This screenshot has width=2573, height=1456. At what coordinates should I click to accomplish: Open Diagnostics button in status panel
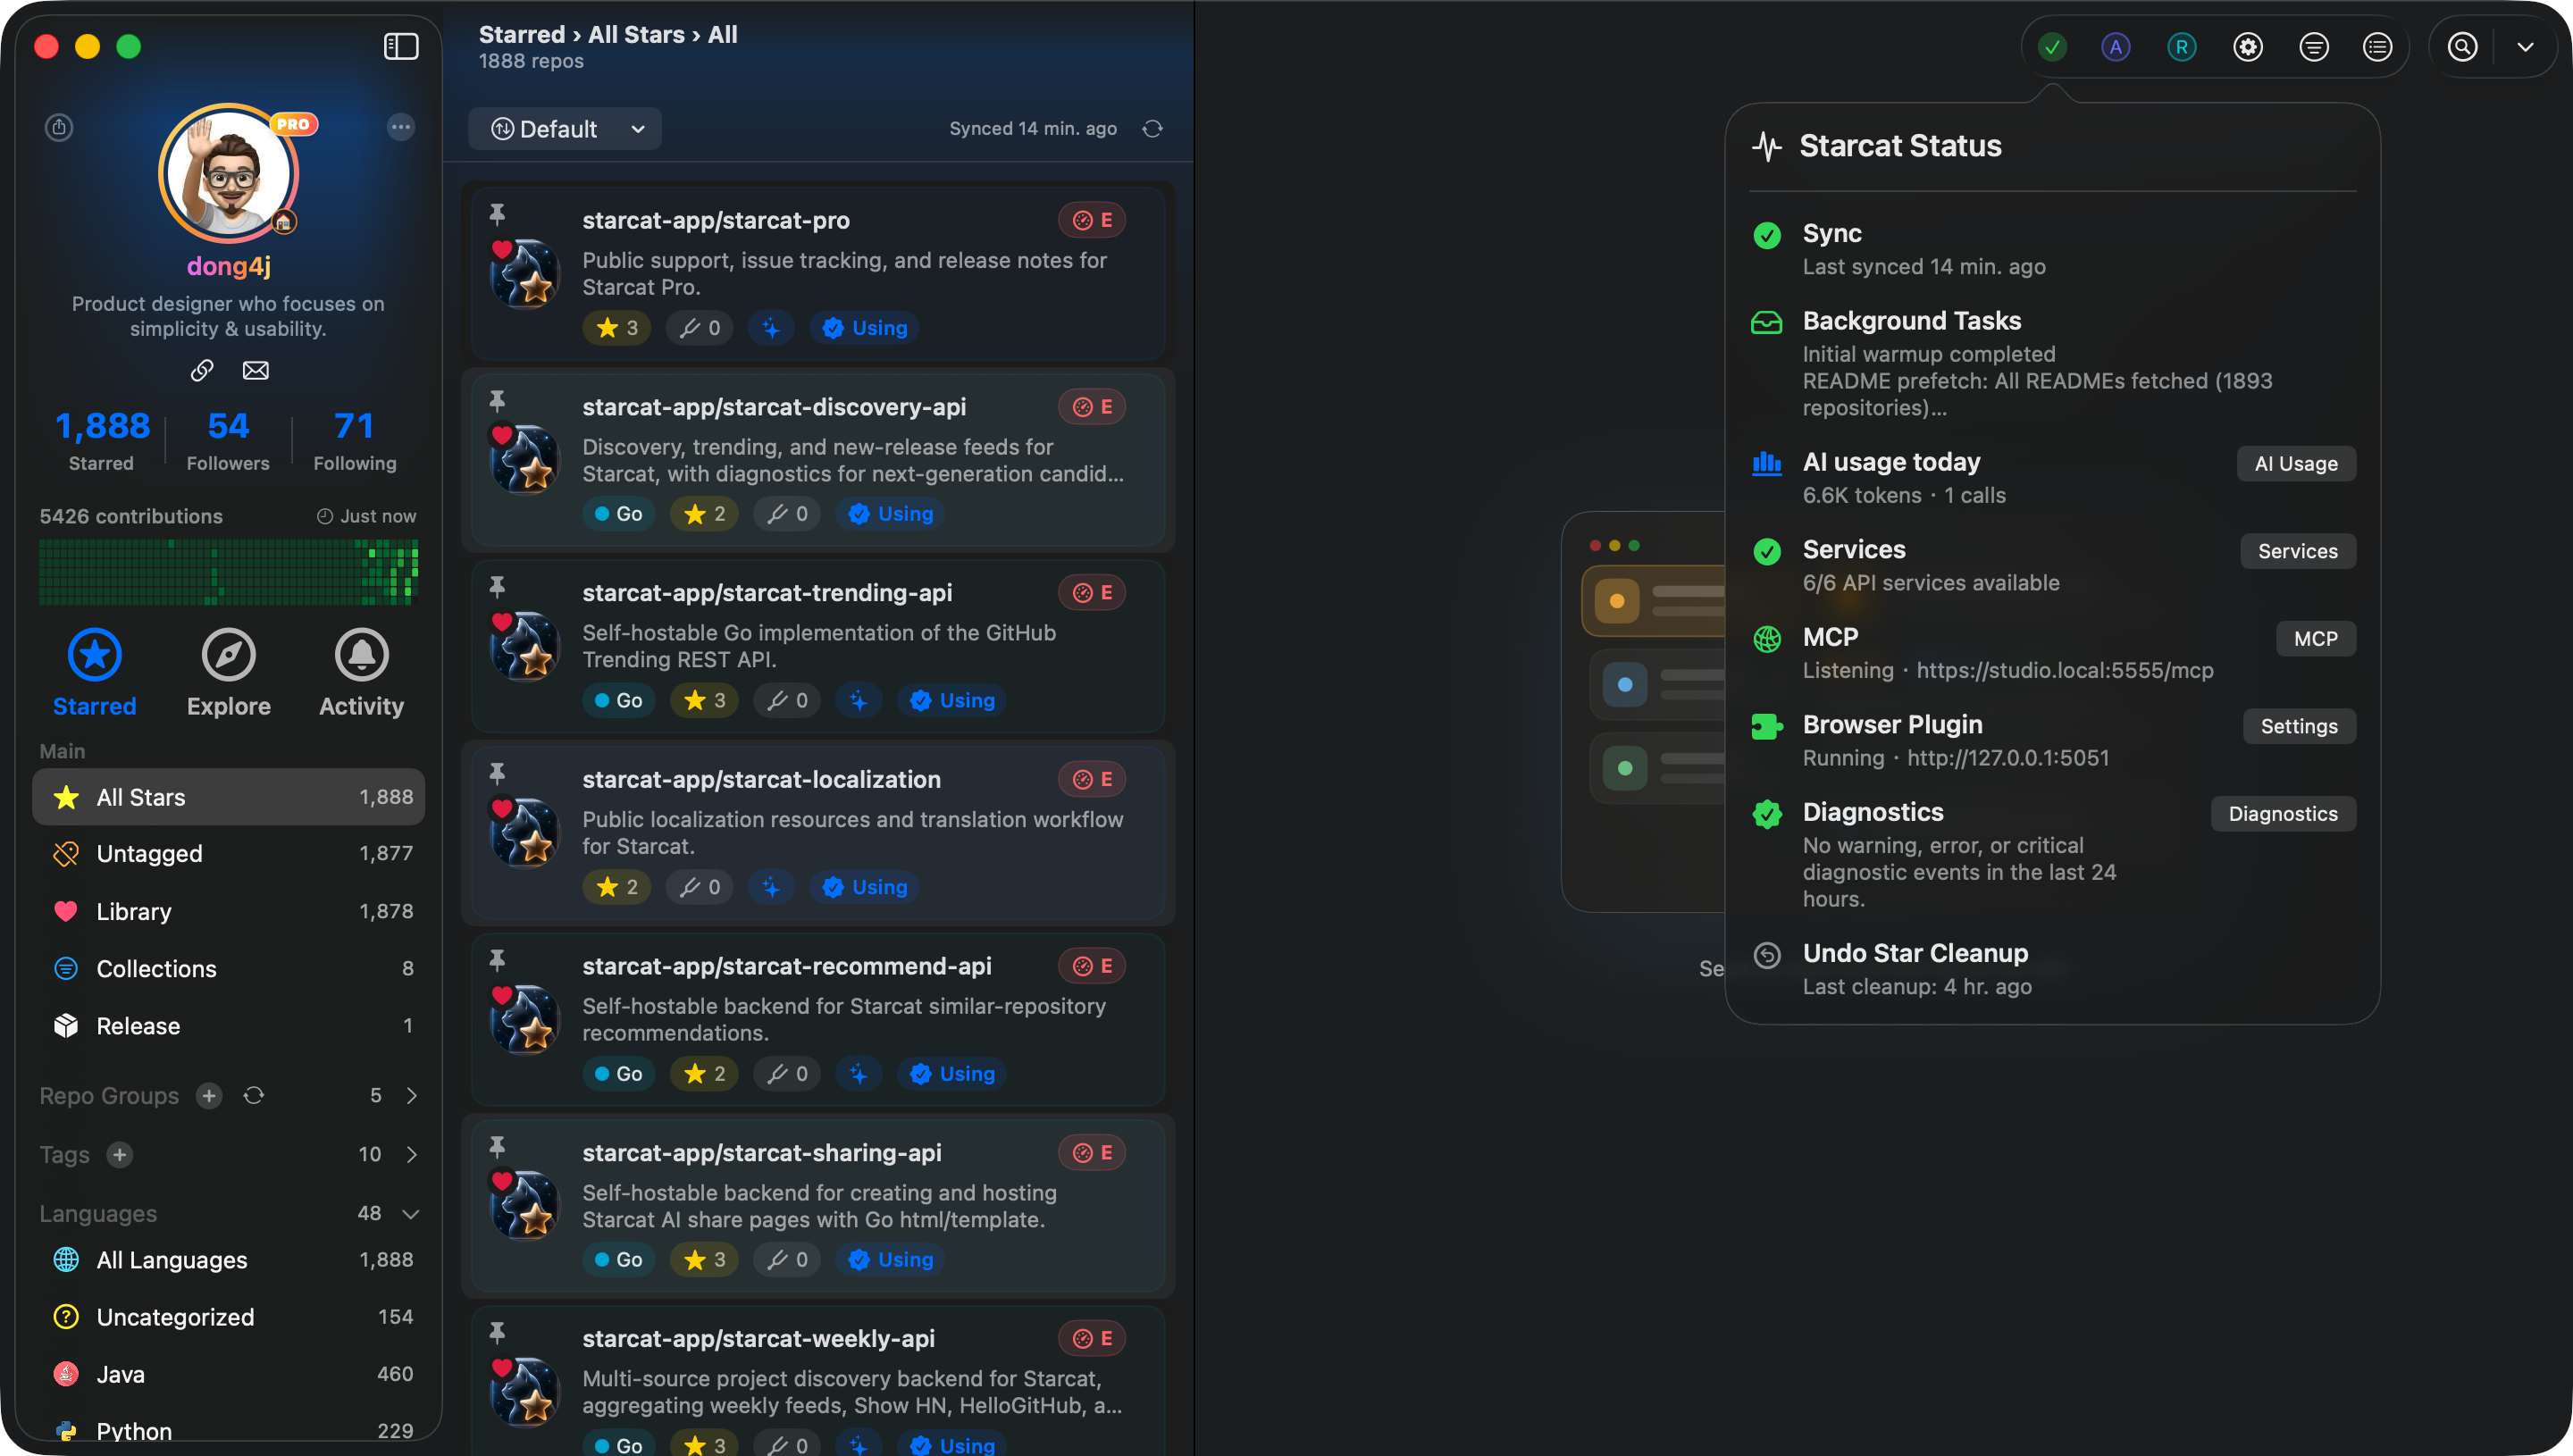[2283, 814]
